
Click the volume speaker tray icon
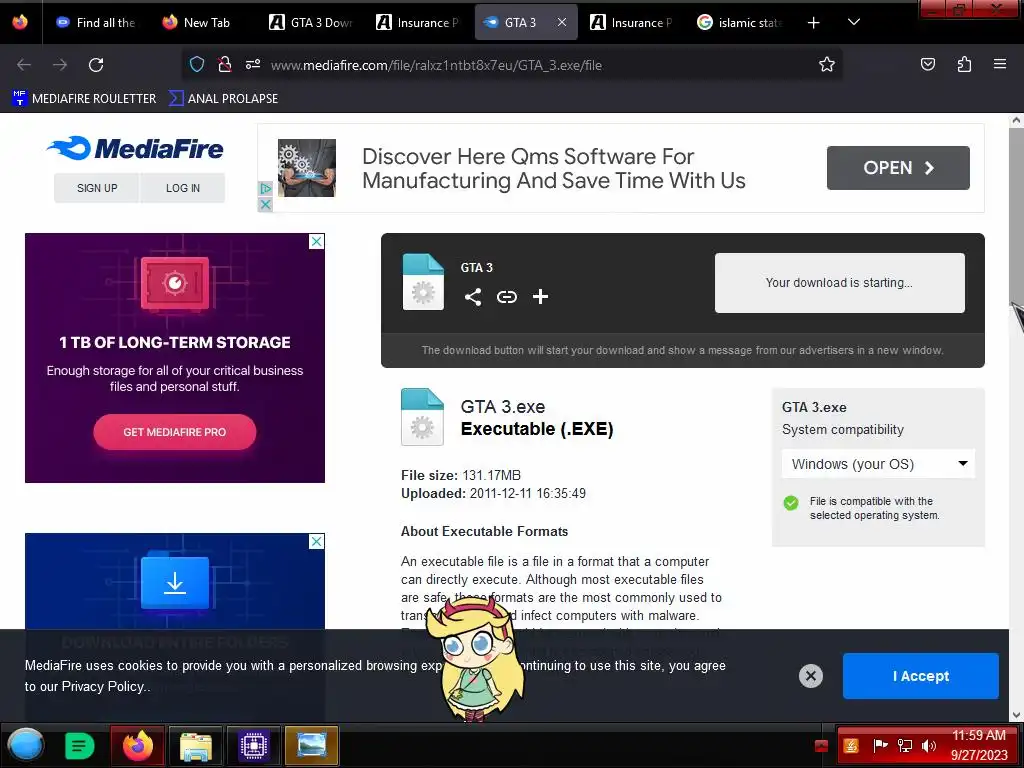click(x=929, y=745)
